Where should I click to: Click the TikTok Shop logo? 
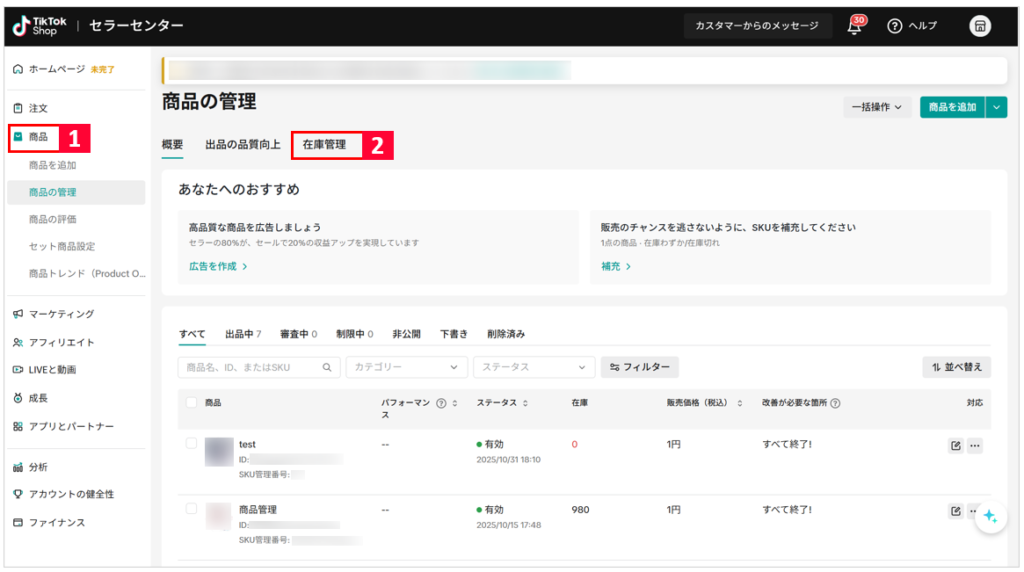40,26
